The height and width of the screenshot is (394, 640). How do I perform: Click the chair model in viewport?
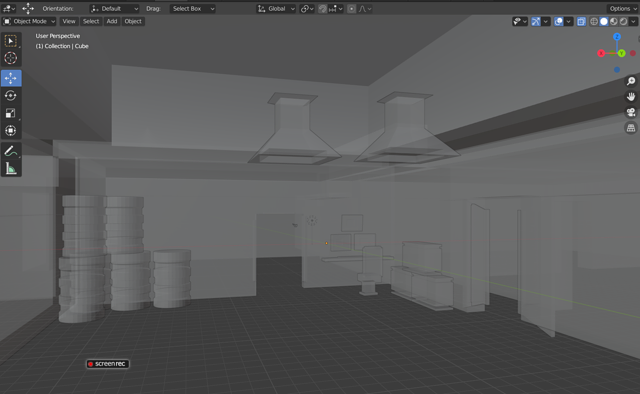[371, 269]
